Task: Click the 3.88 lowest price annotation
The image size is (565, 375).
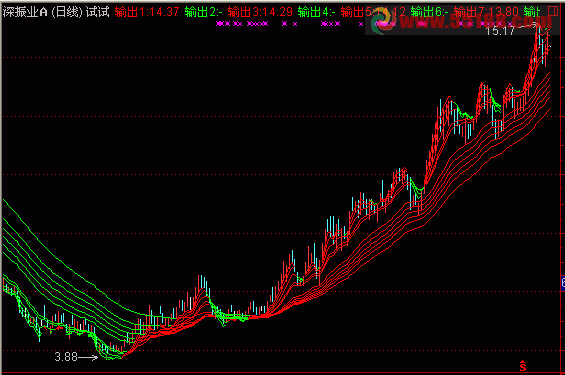Action: [x=66, y=357]
